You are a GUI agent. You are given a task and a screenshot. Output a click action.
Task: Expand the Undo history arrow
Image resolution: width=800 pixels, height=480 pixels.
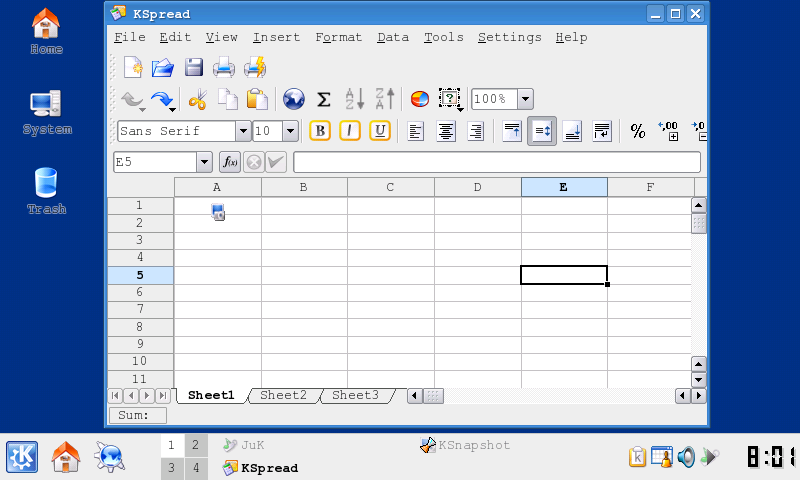pos(142,109)
